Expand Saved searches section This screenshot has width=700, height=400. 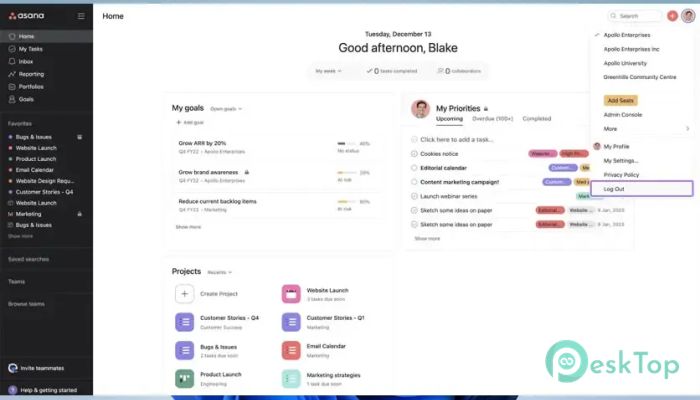coord(28,259)
